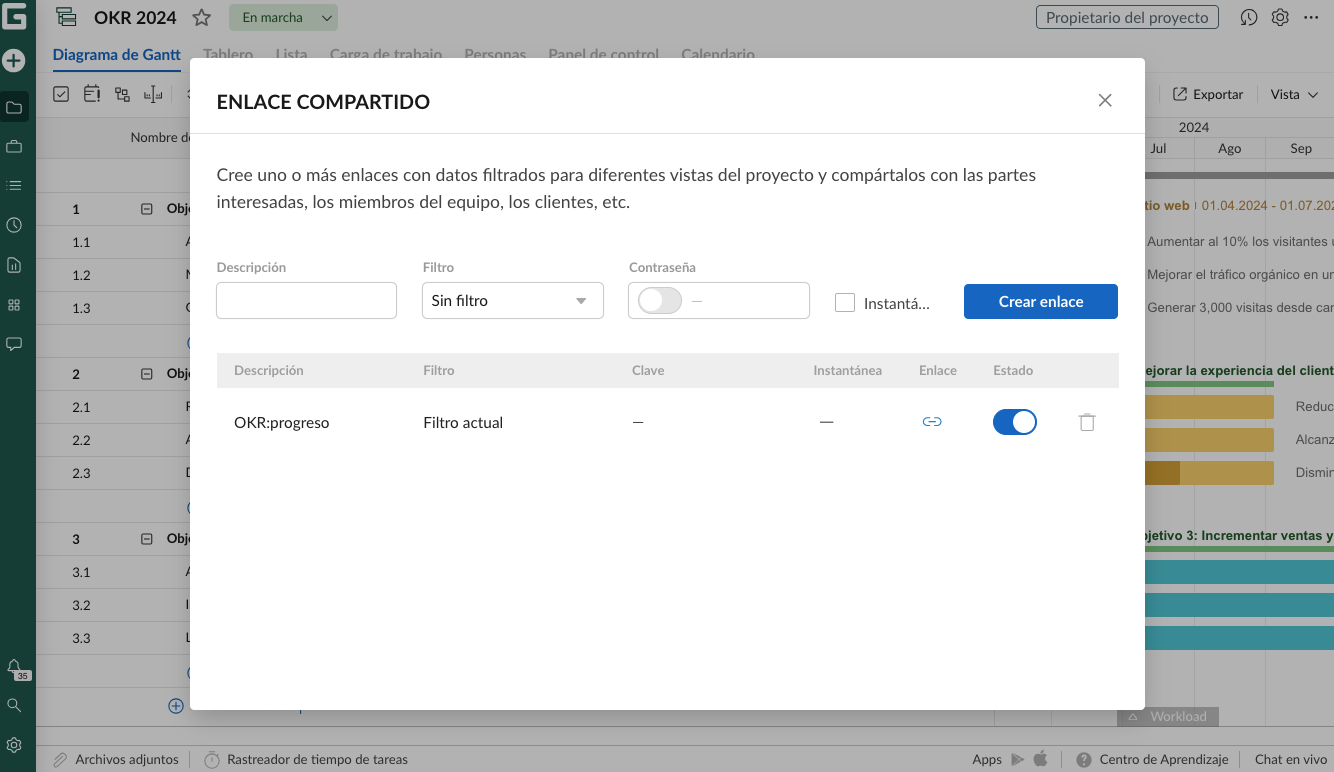This screenshot has width=1334, height=772.
Task: Open the three-dots more menu at top right
Action: [1311, 17]
